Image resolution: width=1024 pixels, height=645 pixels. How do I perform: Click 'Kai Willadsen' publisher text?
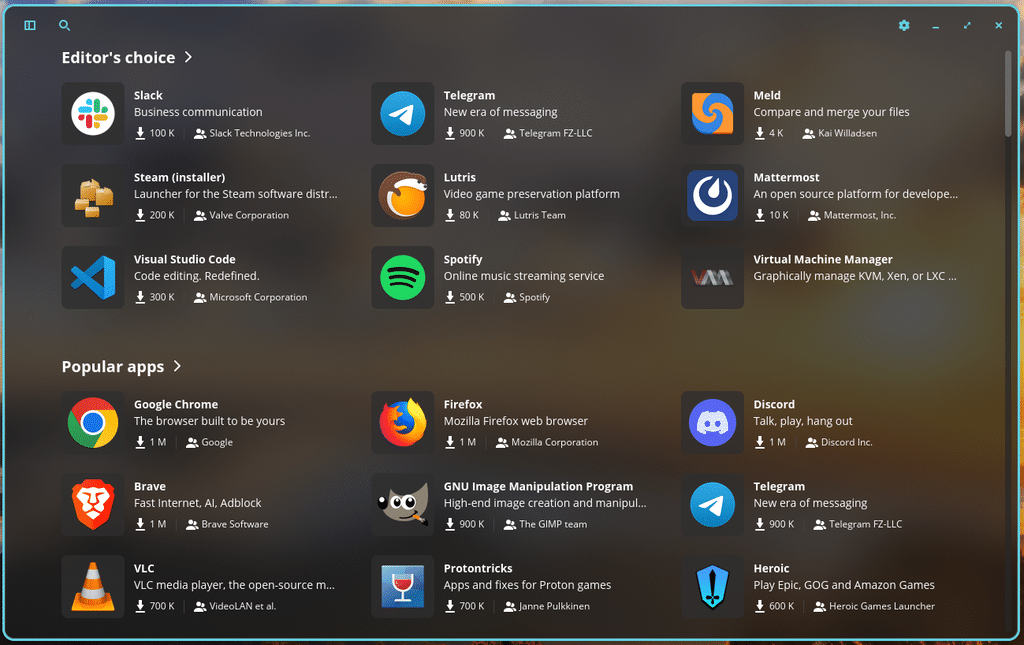pos(848,133)
